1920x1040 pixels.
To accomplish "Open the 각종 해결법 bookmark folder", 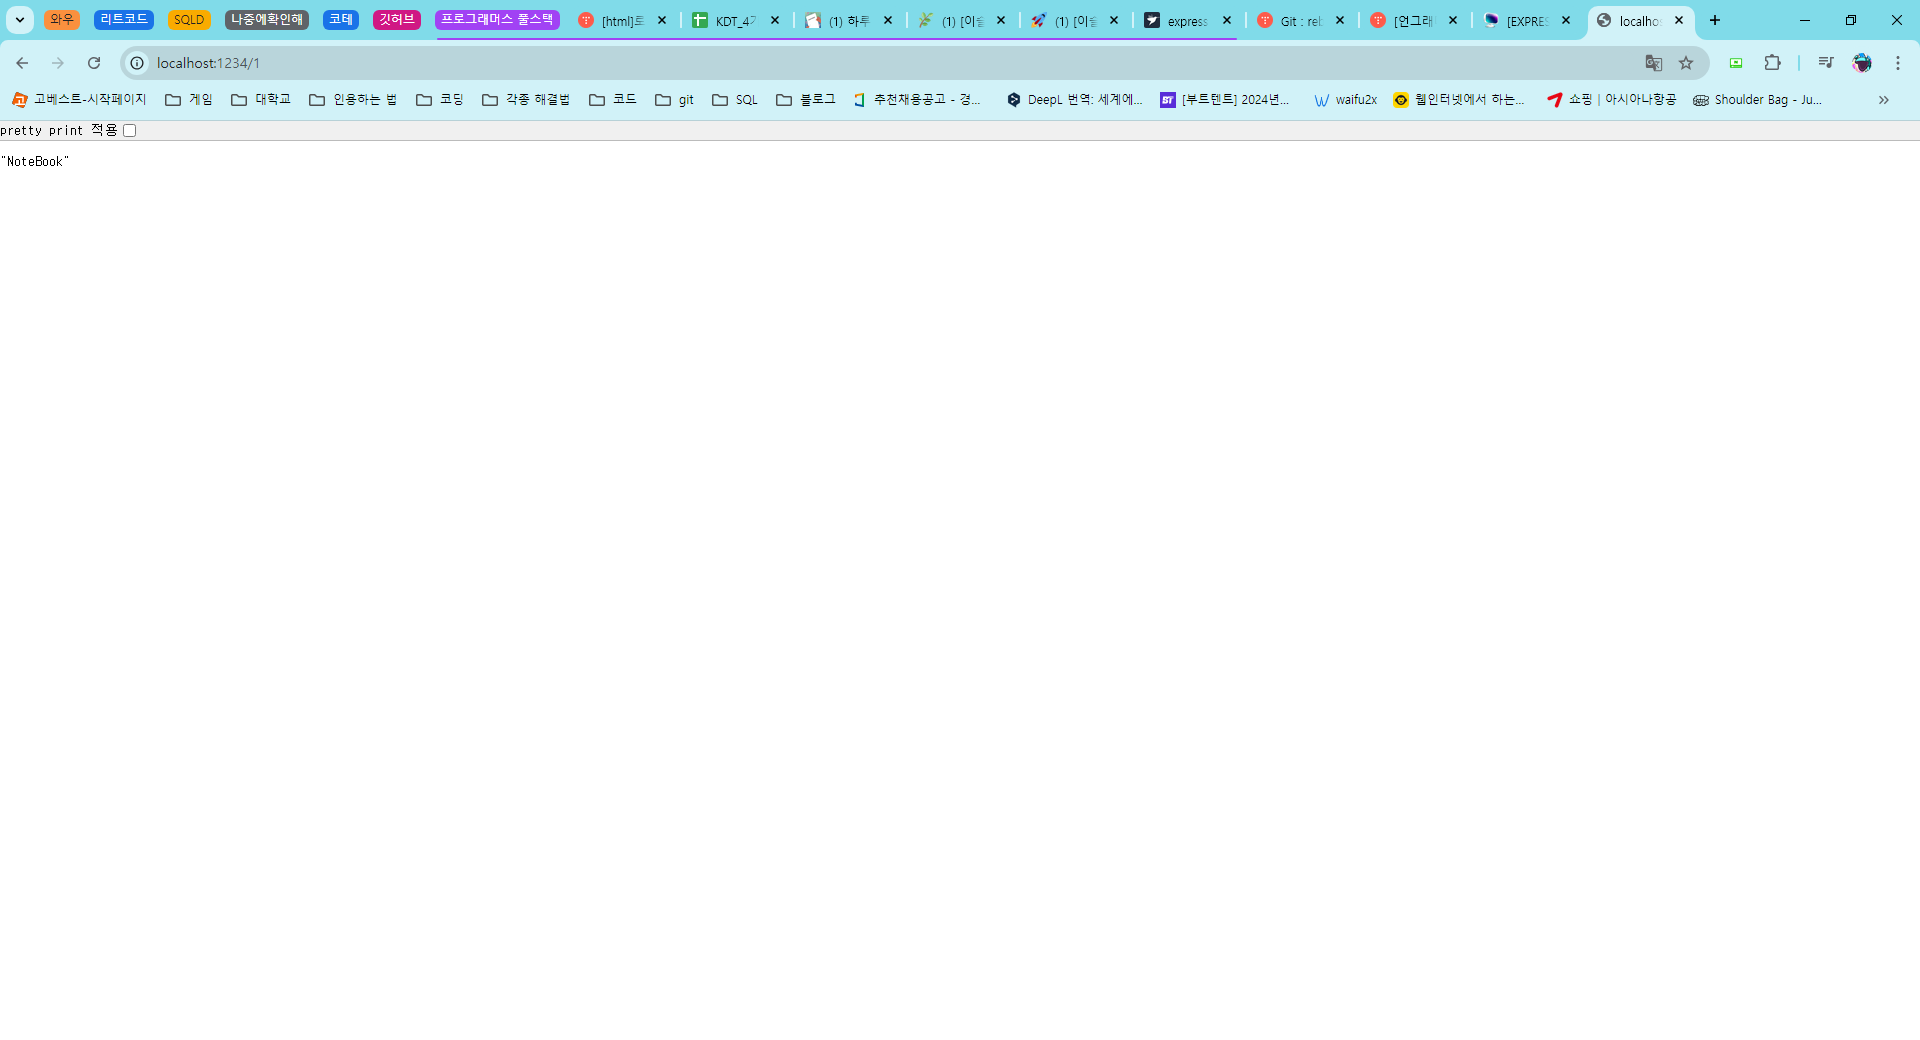I will coord(526,100).
